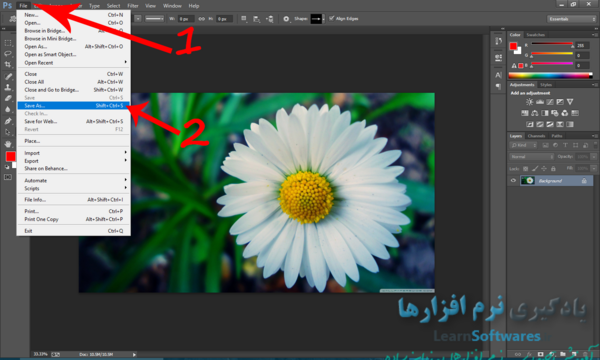This screenshot has height=360, width=600.
Task: Switch to the Swatches tab
Action: [x=535, y=35]
